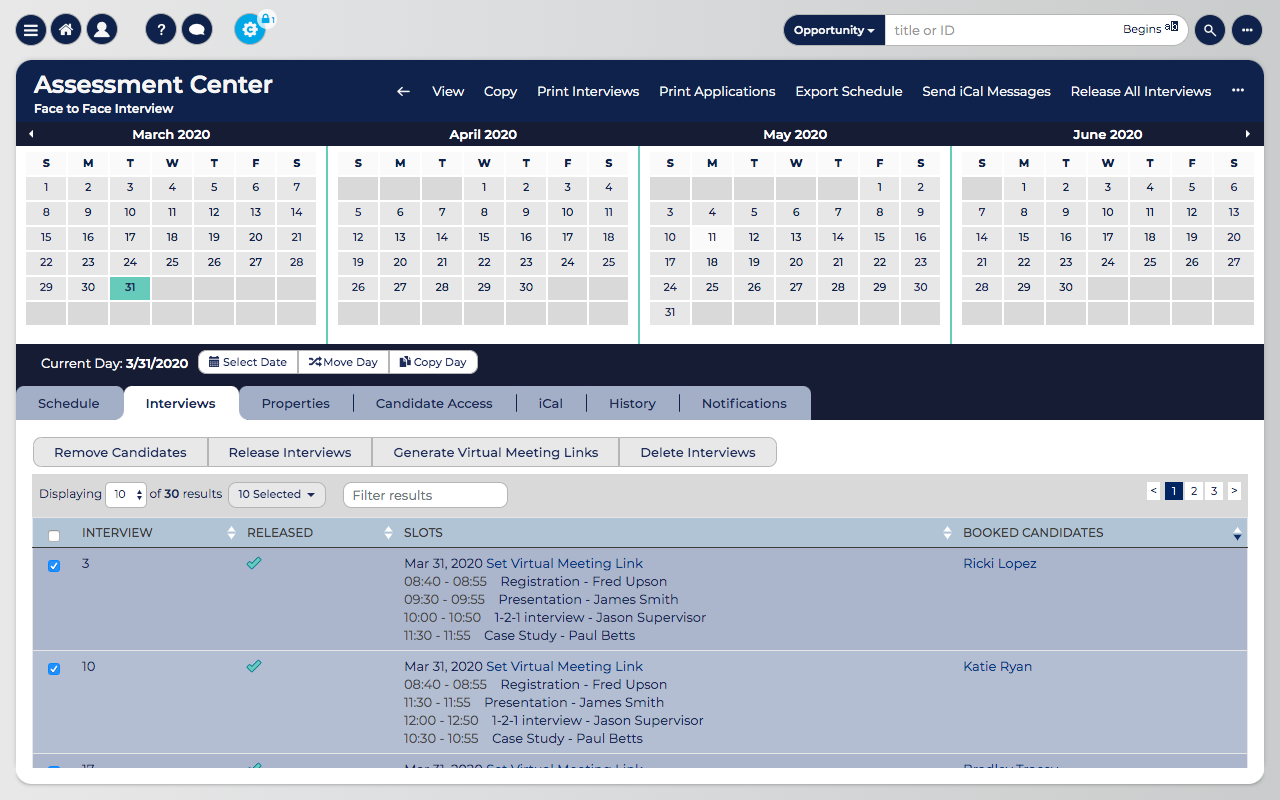The height and width of the screenshot is (800, 1280).
Task: Go to the home page icon
Action: 66,30
